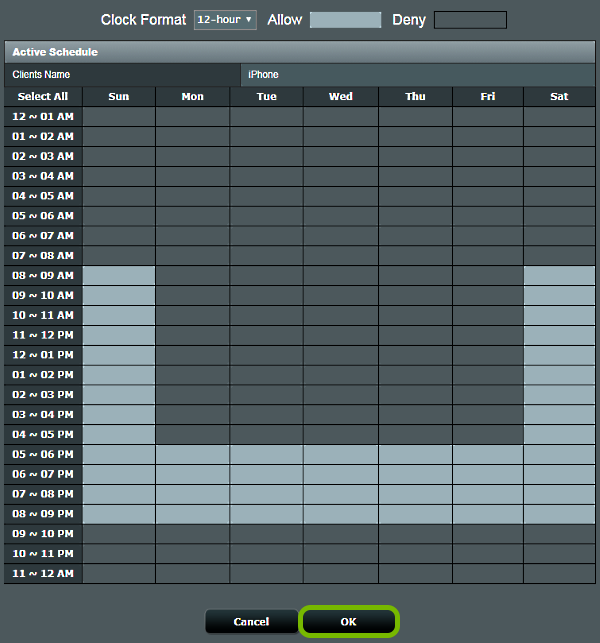Select the 12 ~ 01 PM row label

click(x=43, y=355)
